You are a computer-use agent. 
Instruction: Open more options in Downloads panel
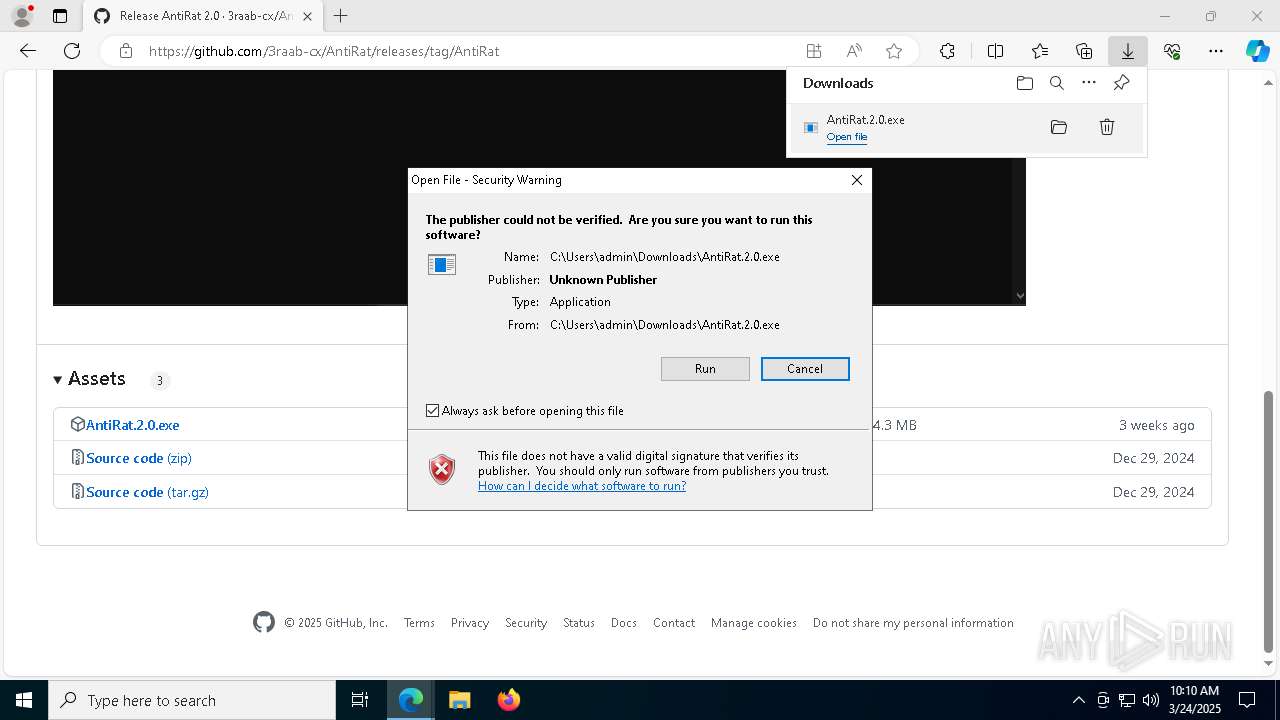(x=1089, y=83)
